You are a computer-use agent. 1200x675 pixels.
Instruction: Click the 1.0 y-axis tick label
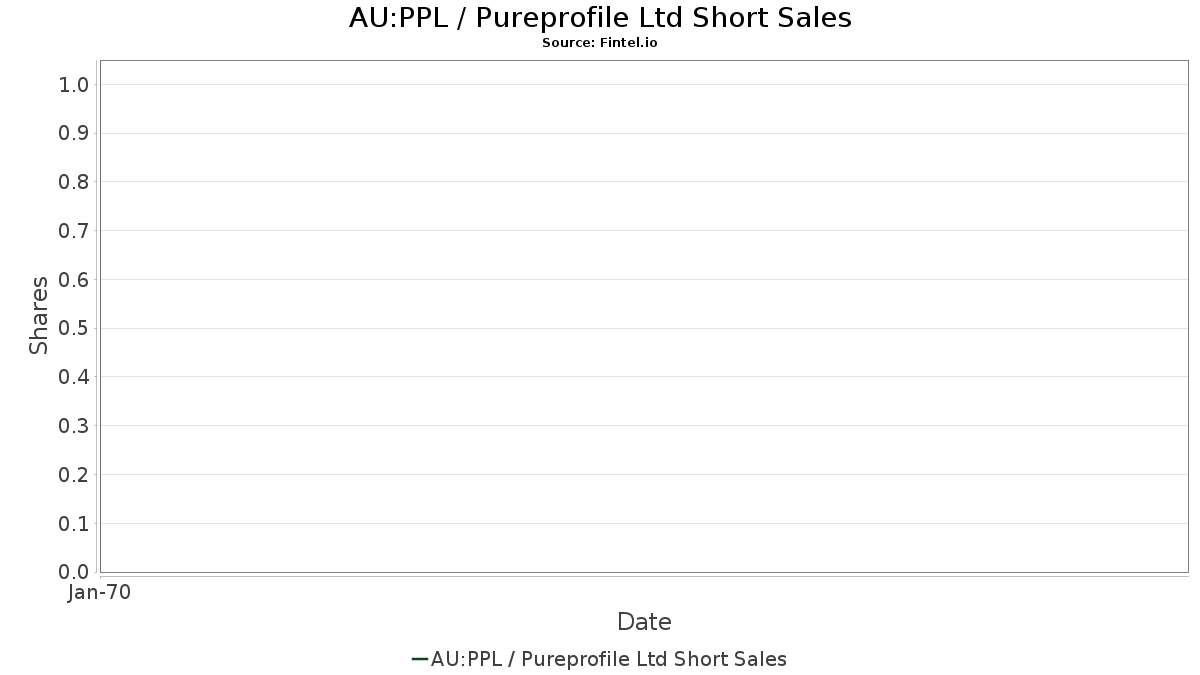[75, 84]
